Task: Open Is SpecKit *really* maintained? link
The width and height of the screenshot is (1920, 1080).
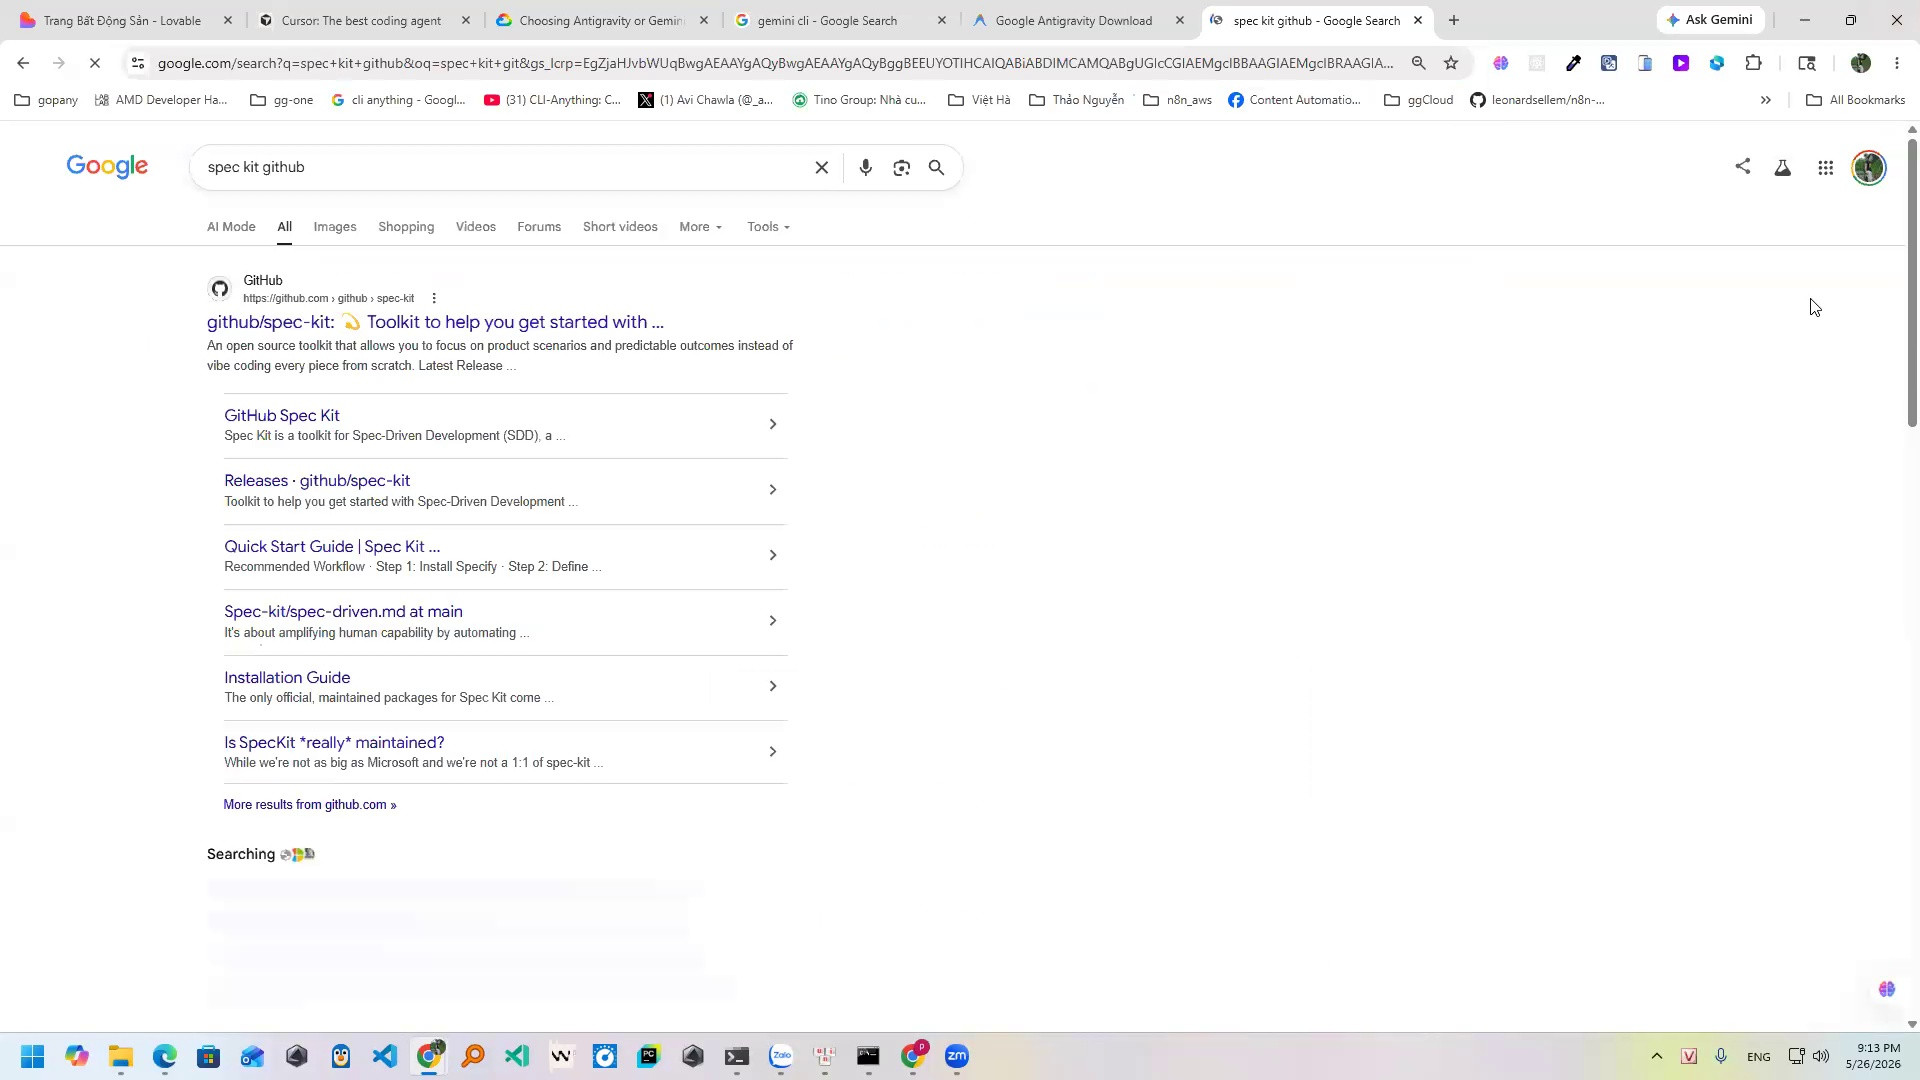Action: point(334,743)
